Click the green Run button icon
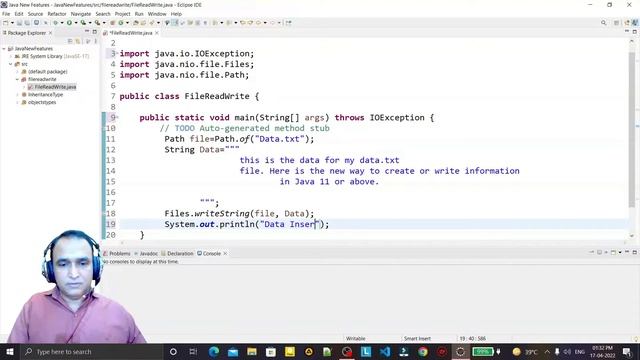Viewport: 640px width, 360px height. pos(69,23)
